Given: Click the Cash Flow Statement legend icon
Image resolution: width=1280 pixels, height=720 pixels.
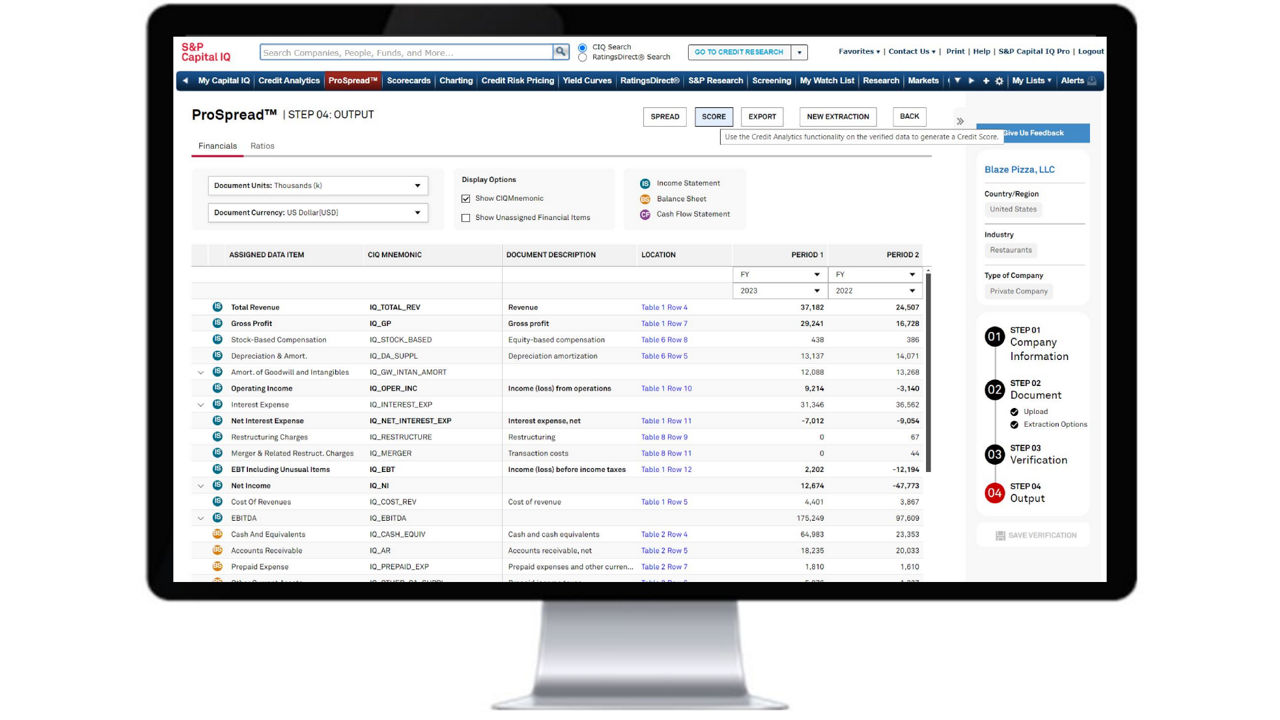Looking at the screenshot, I should point(645,214).
